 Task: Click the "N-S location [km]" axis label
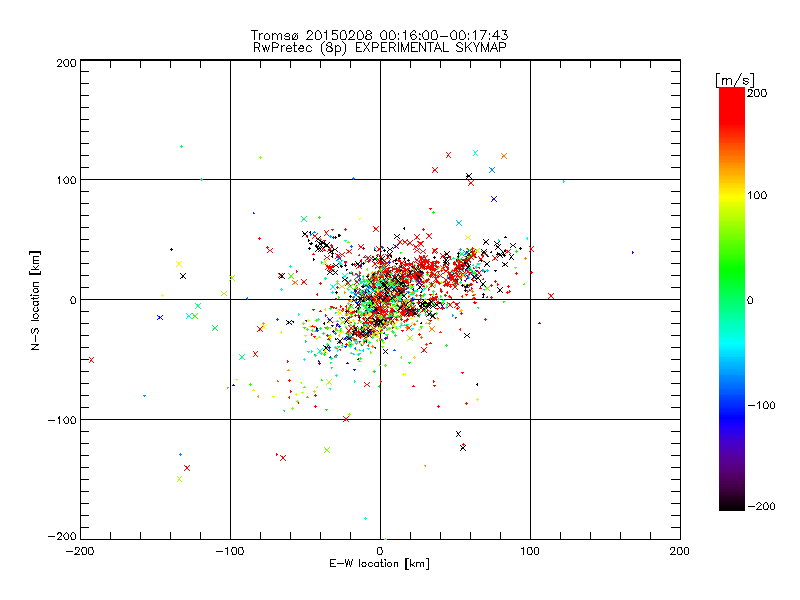35,300
